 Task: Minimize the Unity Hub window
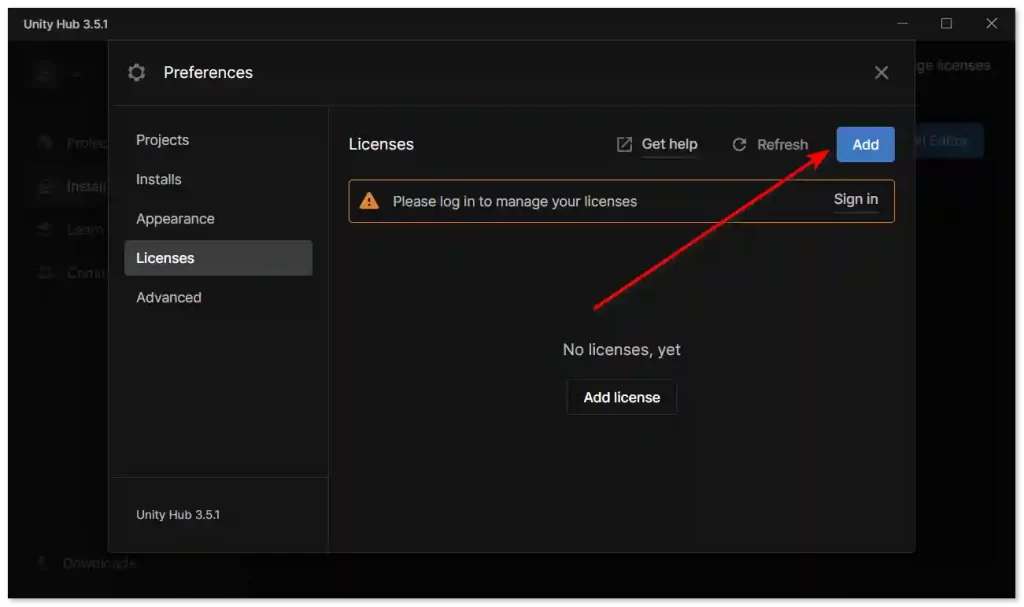click(x=900, y=24)
